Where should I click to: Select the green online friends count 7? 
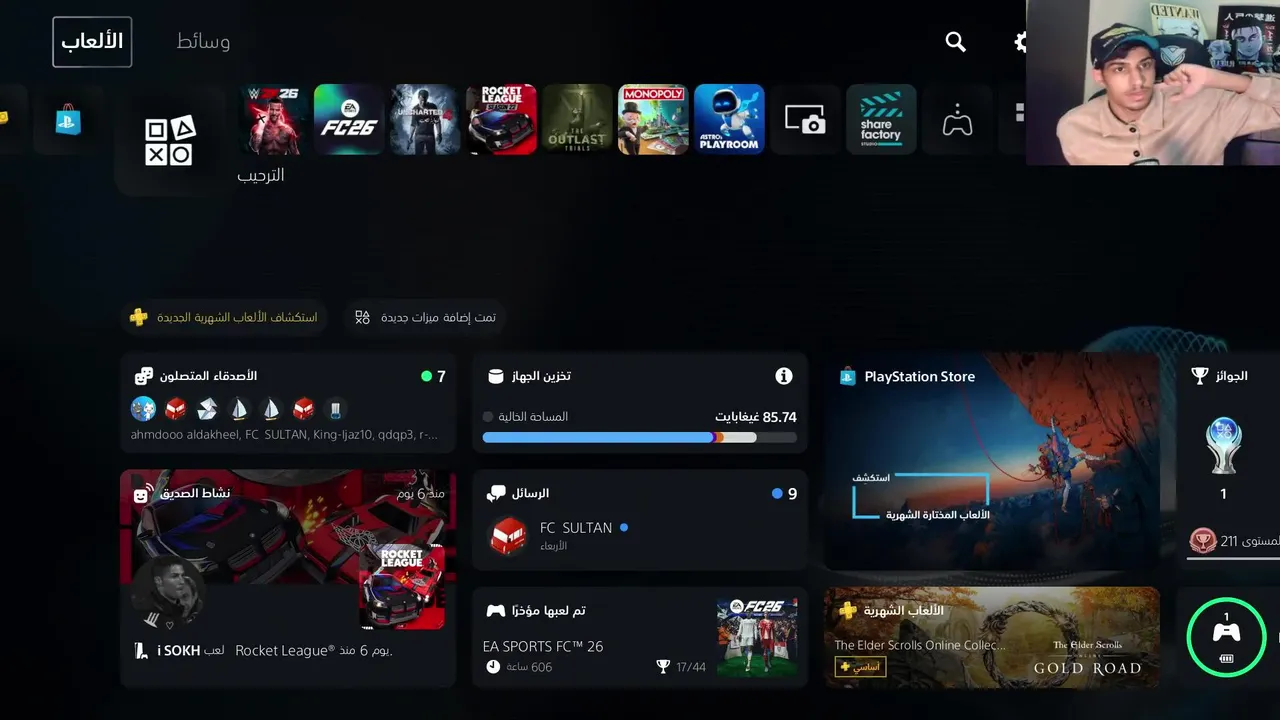click(x=434, y=376)
